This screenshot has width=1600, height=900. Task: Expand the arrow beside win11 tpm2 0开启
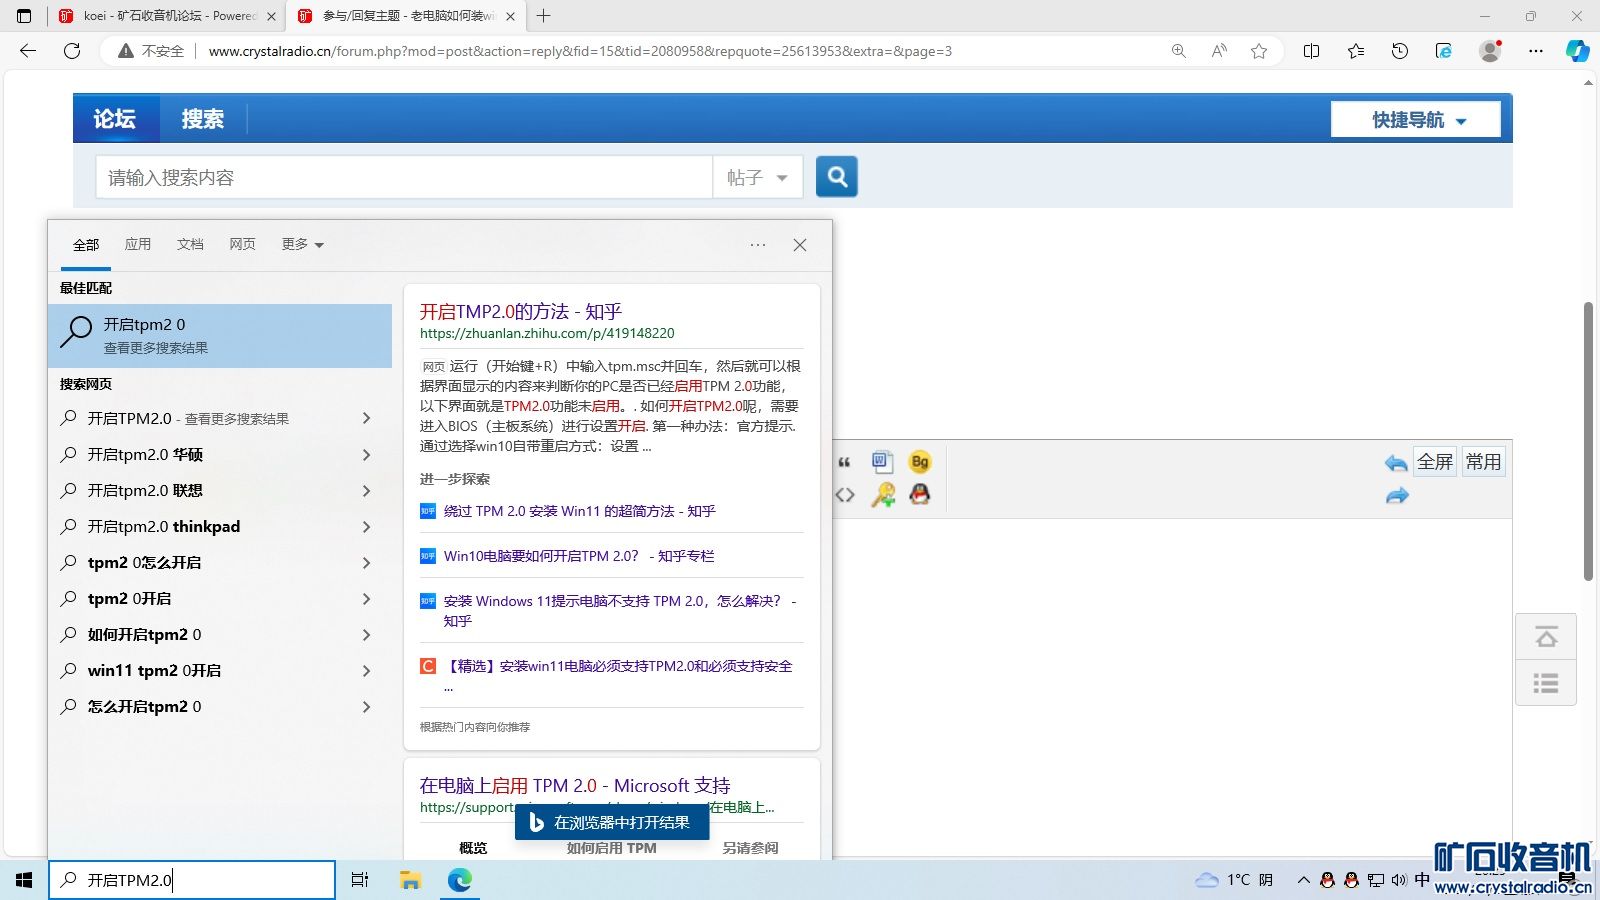[366, 671]
